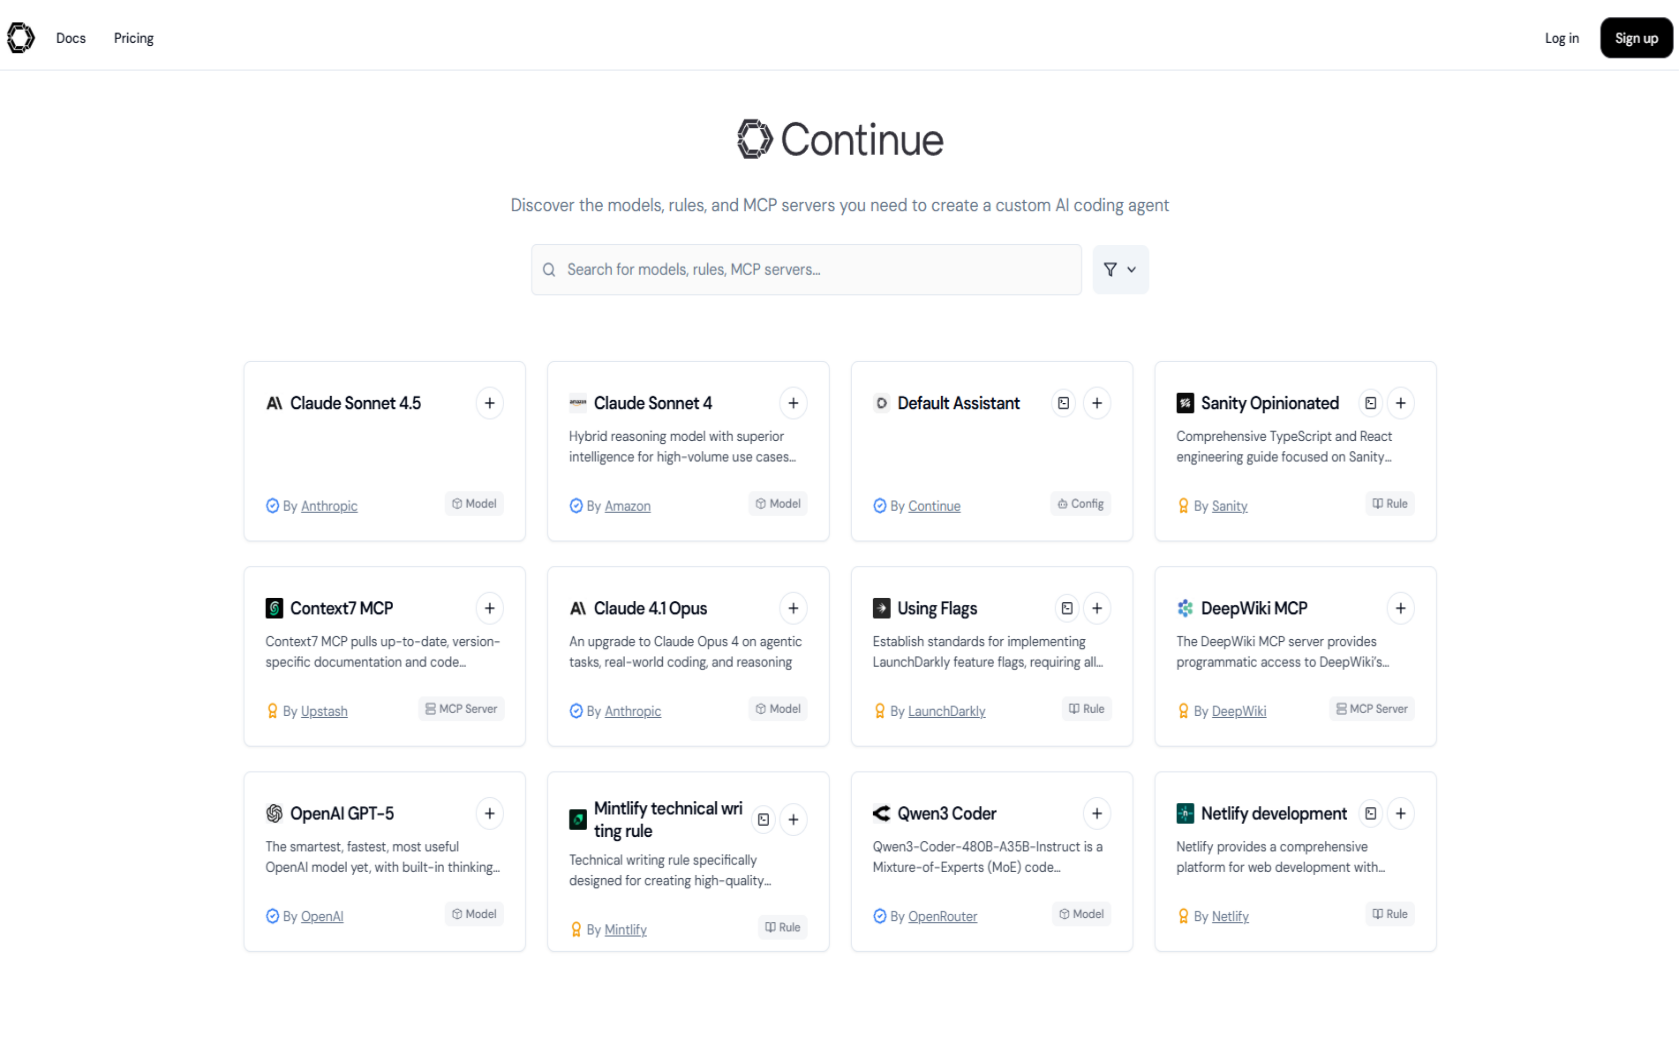Click square icon on Sanity Opinionated card
This screenshot has width=1680, height=1050.
point(1371,403)
